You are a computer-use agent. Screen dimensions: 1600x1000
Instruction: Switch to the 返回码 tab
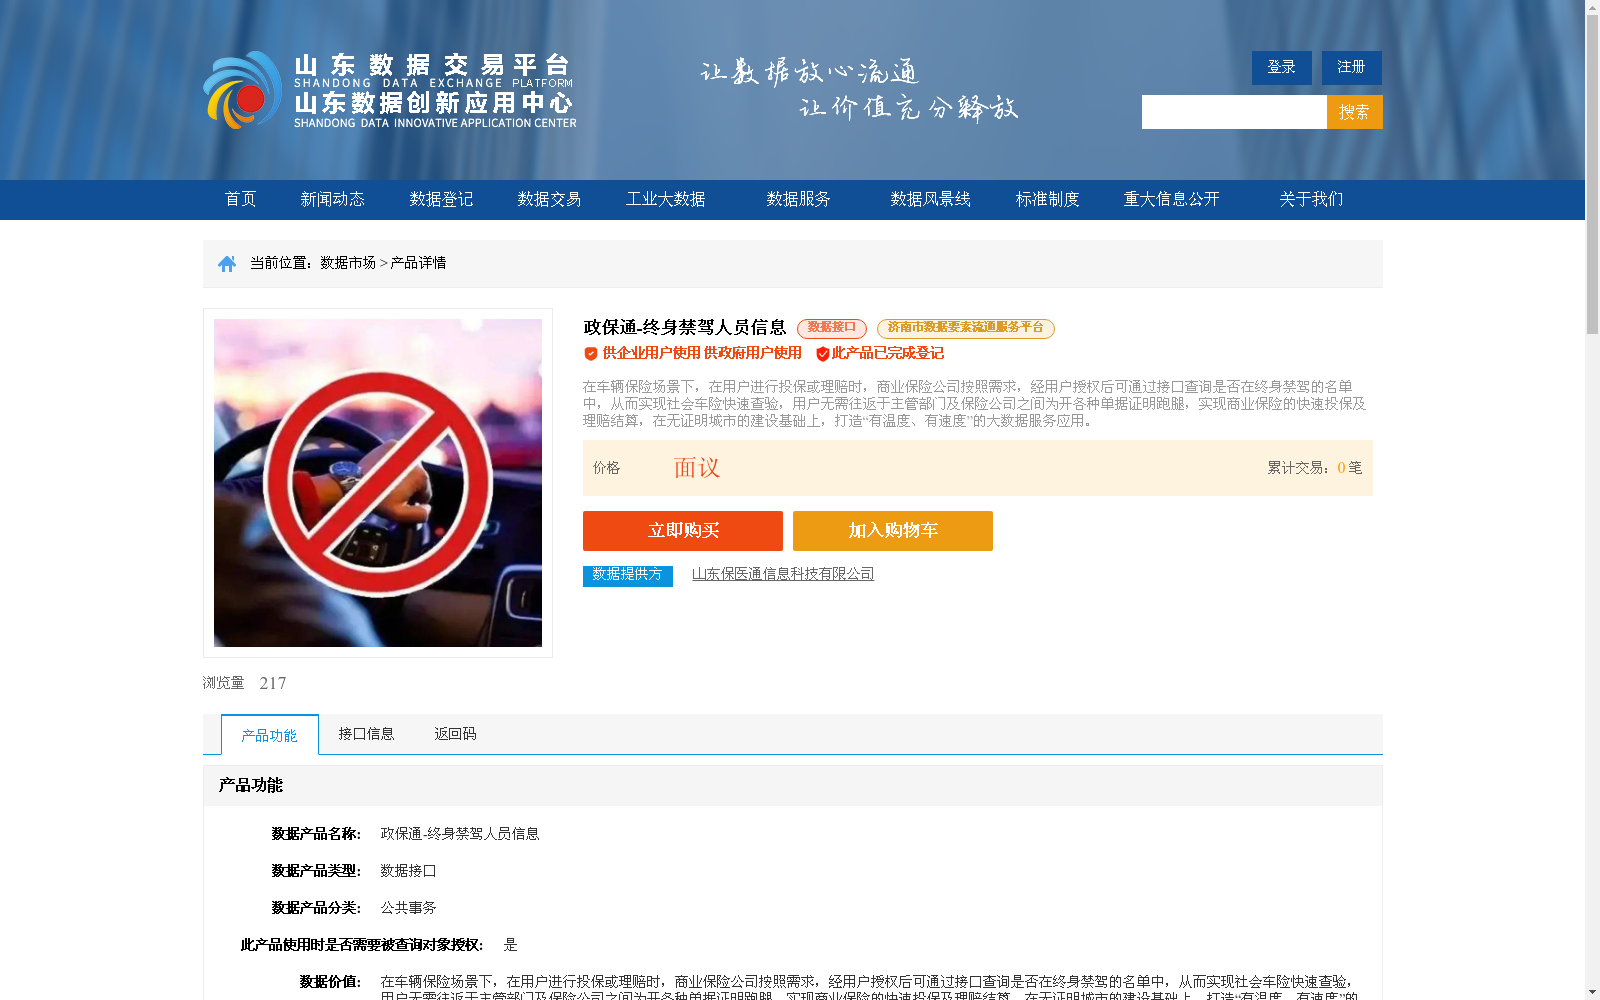tap(455, 734)
